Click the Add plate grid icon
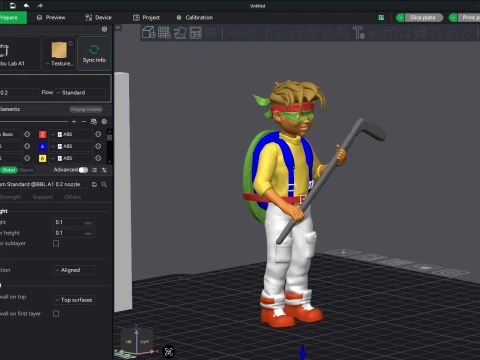This screenshot has height=360, width=480. click(164, 33)
